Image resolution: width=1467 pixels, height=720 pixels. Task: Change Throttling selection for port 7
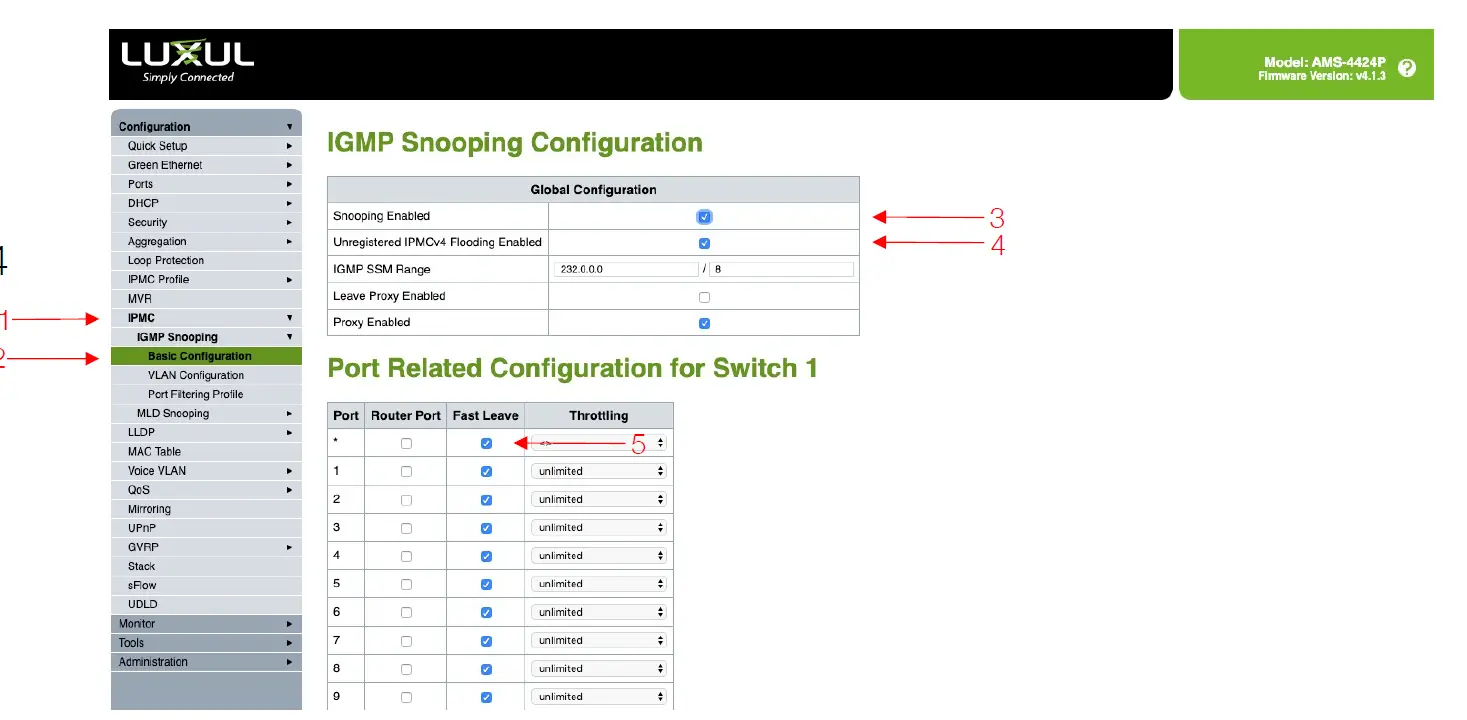(598, 639)
